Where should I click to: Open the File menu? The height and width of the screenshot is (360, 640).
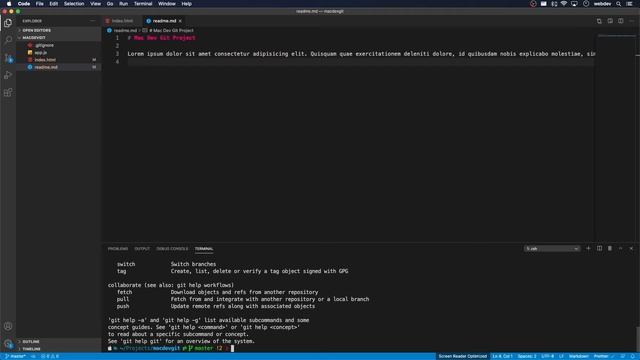pyautogui.click(x=40, y=4)
